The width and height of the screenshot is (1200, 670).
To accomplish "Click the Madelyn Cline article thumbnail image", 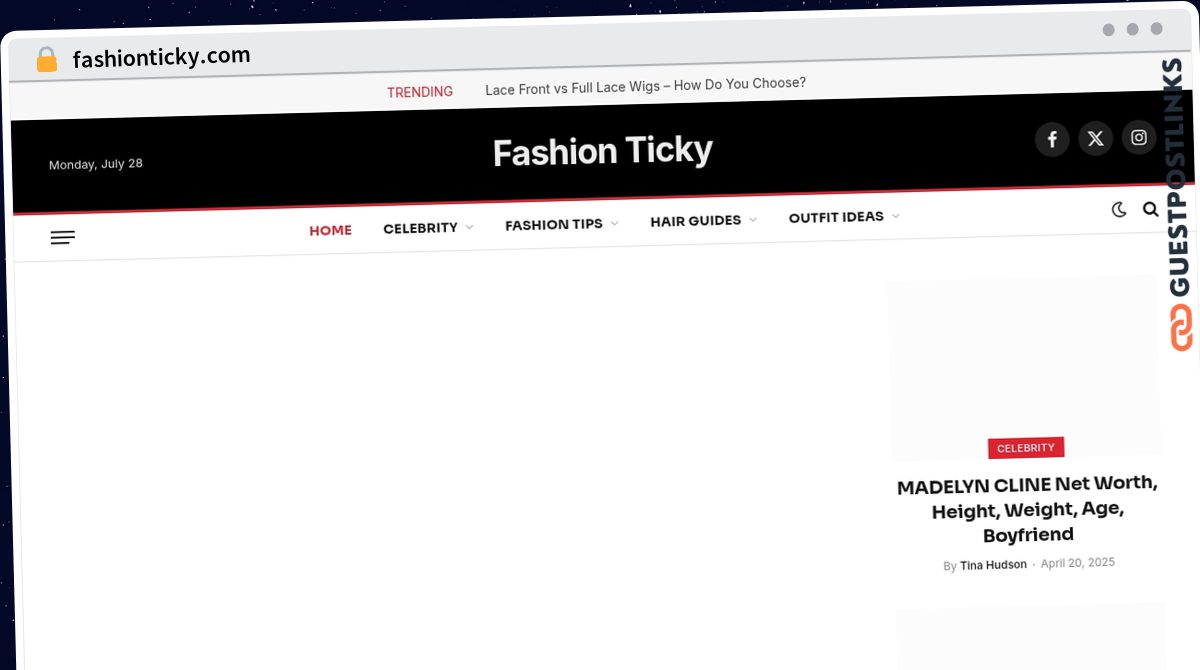I will click(1024, 366).
